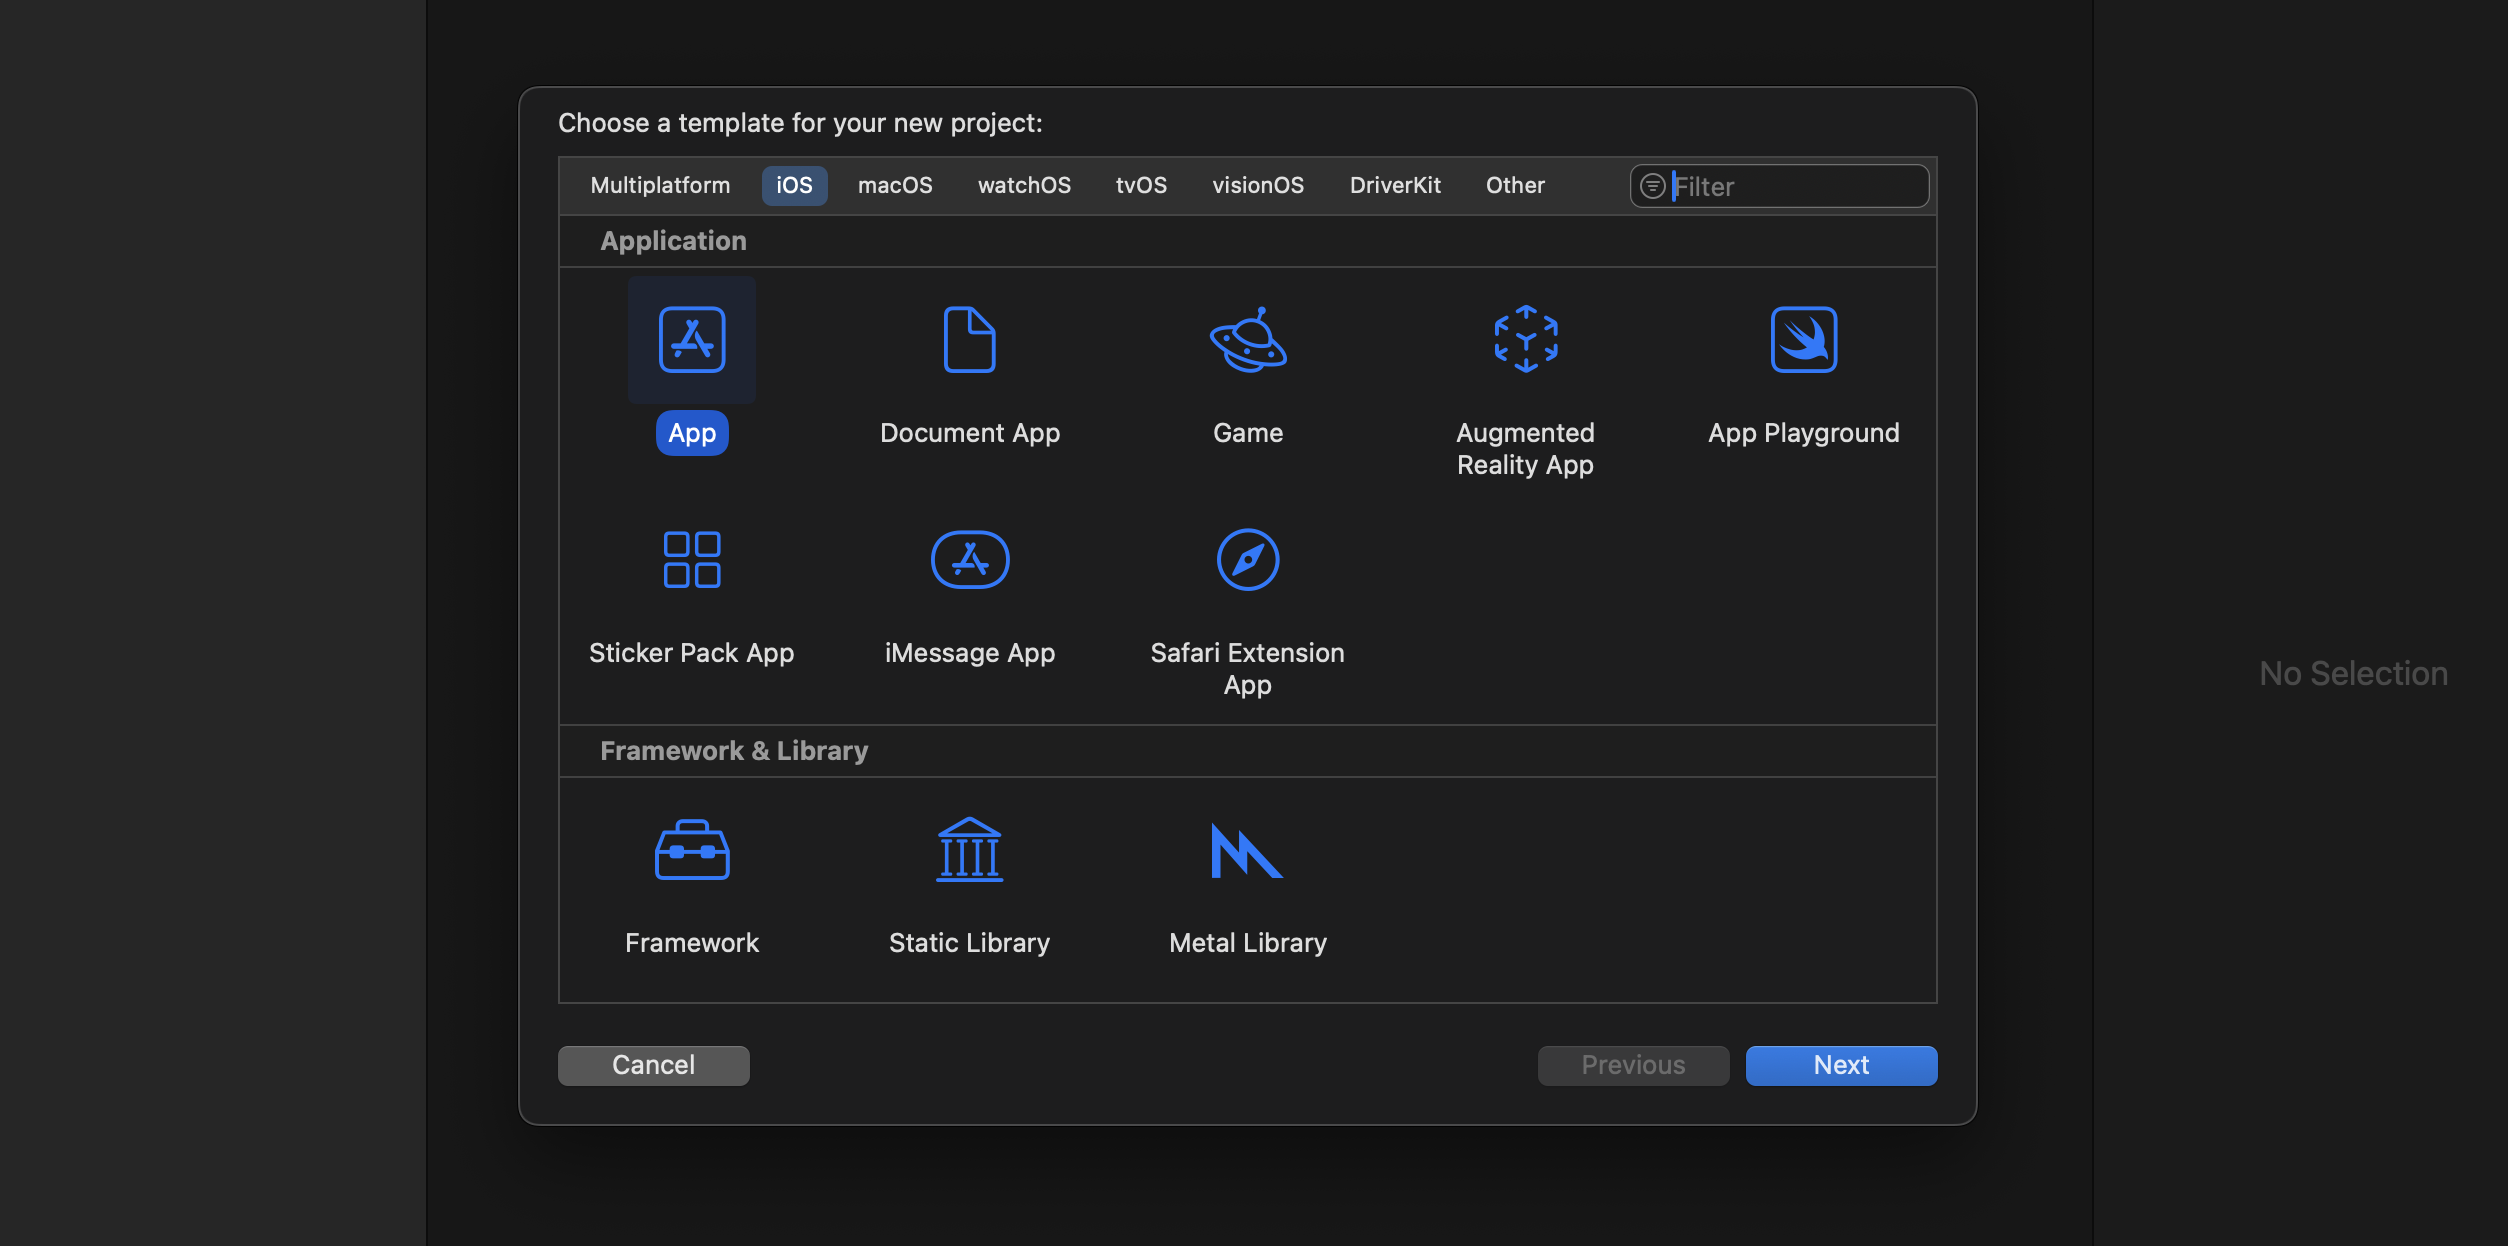Select the App template icon
Viewport: 2508px width, 1246px height.
click(x=691, y=340)
